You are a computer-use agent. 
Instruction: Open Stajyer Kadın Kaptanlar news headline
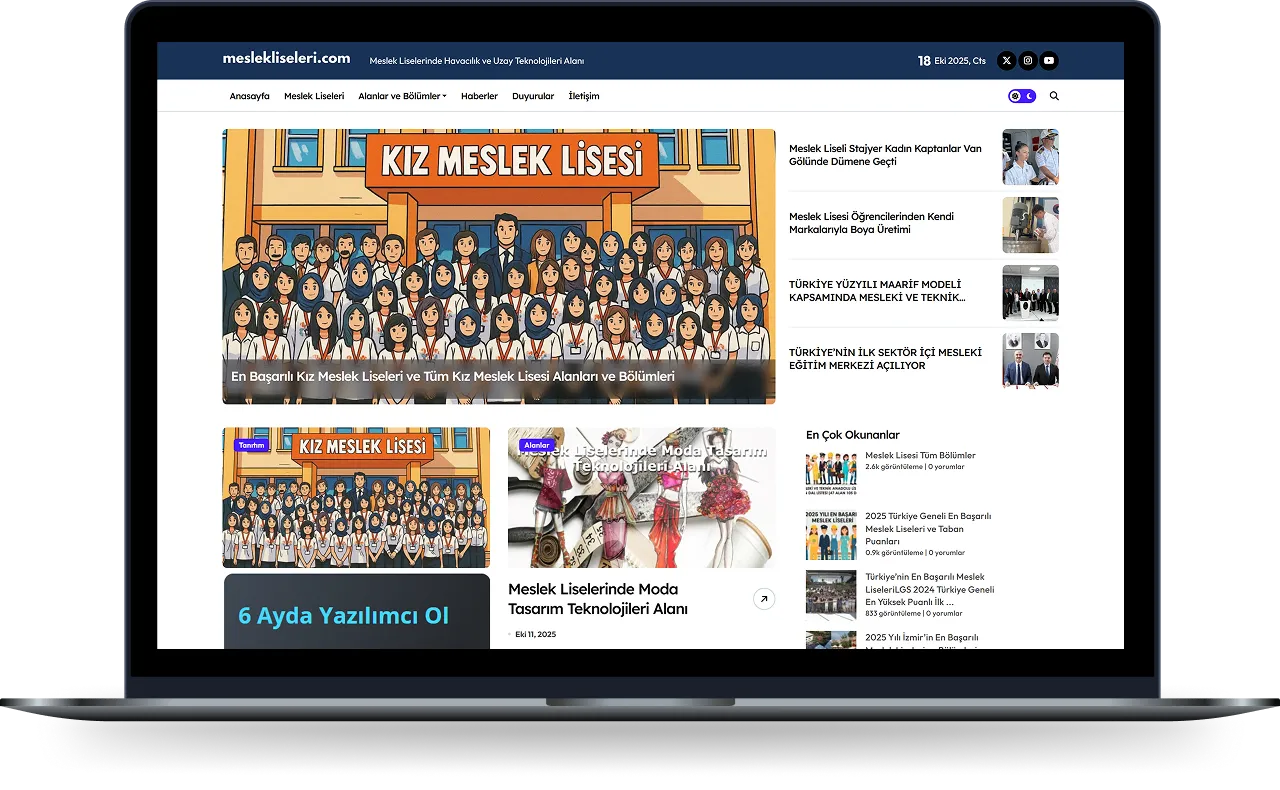pos(885,155)
